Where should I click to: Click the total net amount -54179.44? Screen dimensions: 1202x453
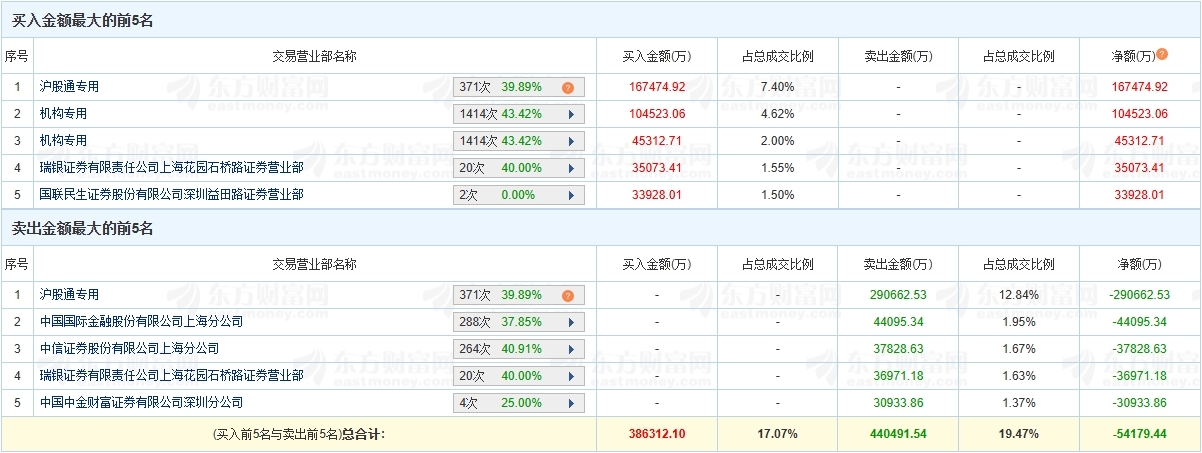1140,434
